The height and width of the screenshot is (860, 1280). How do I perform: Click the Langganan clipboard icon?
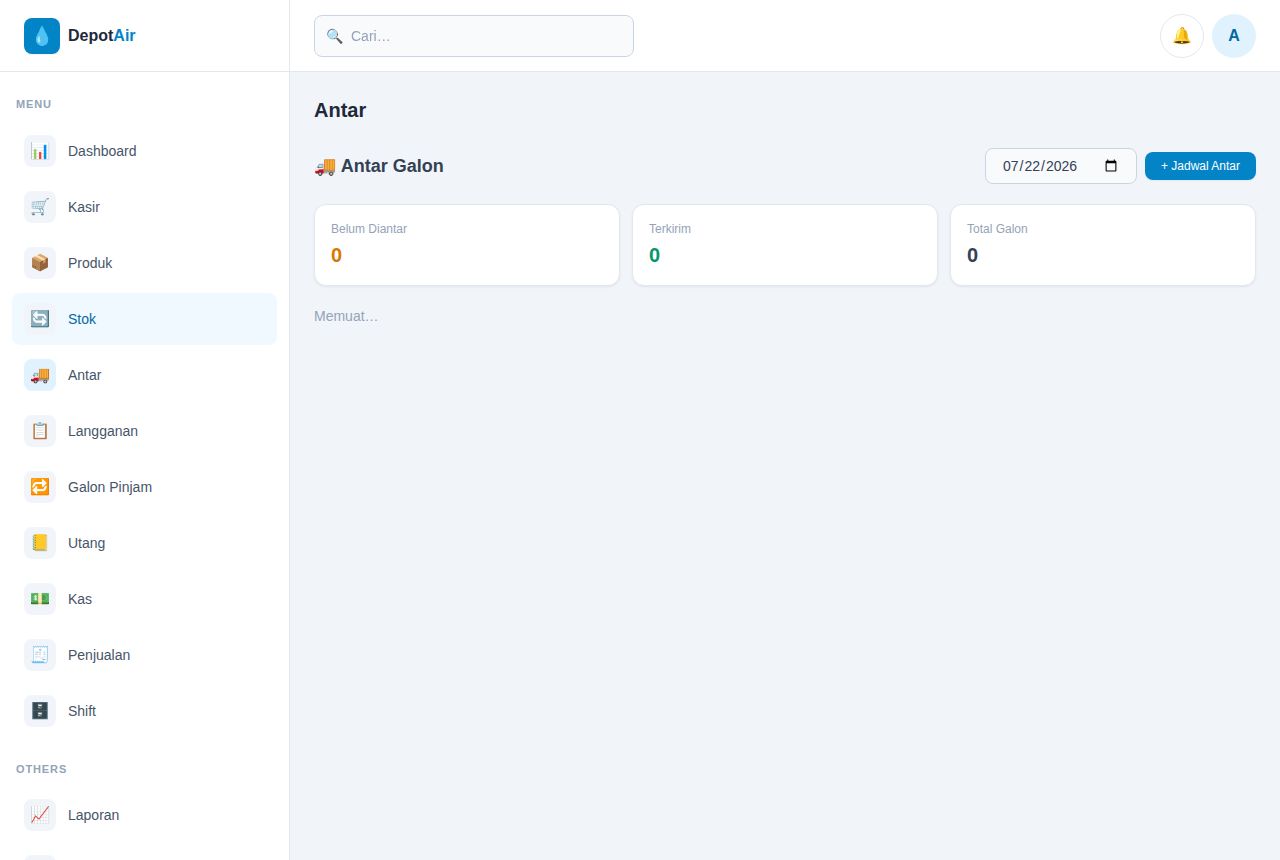click(40, 431)
